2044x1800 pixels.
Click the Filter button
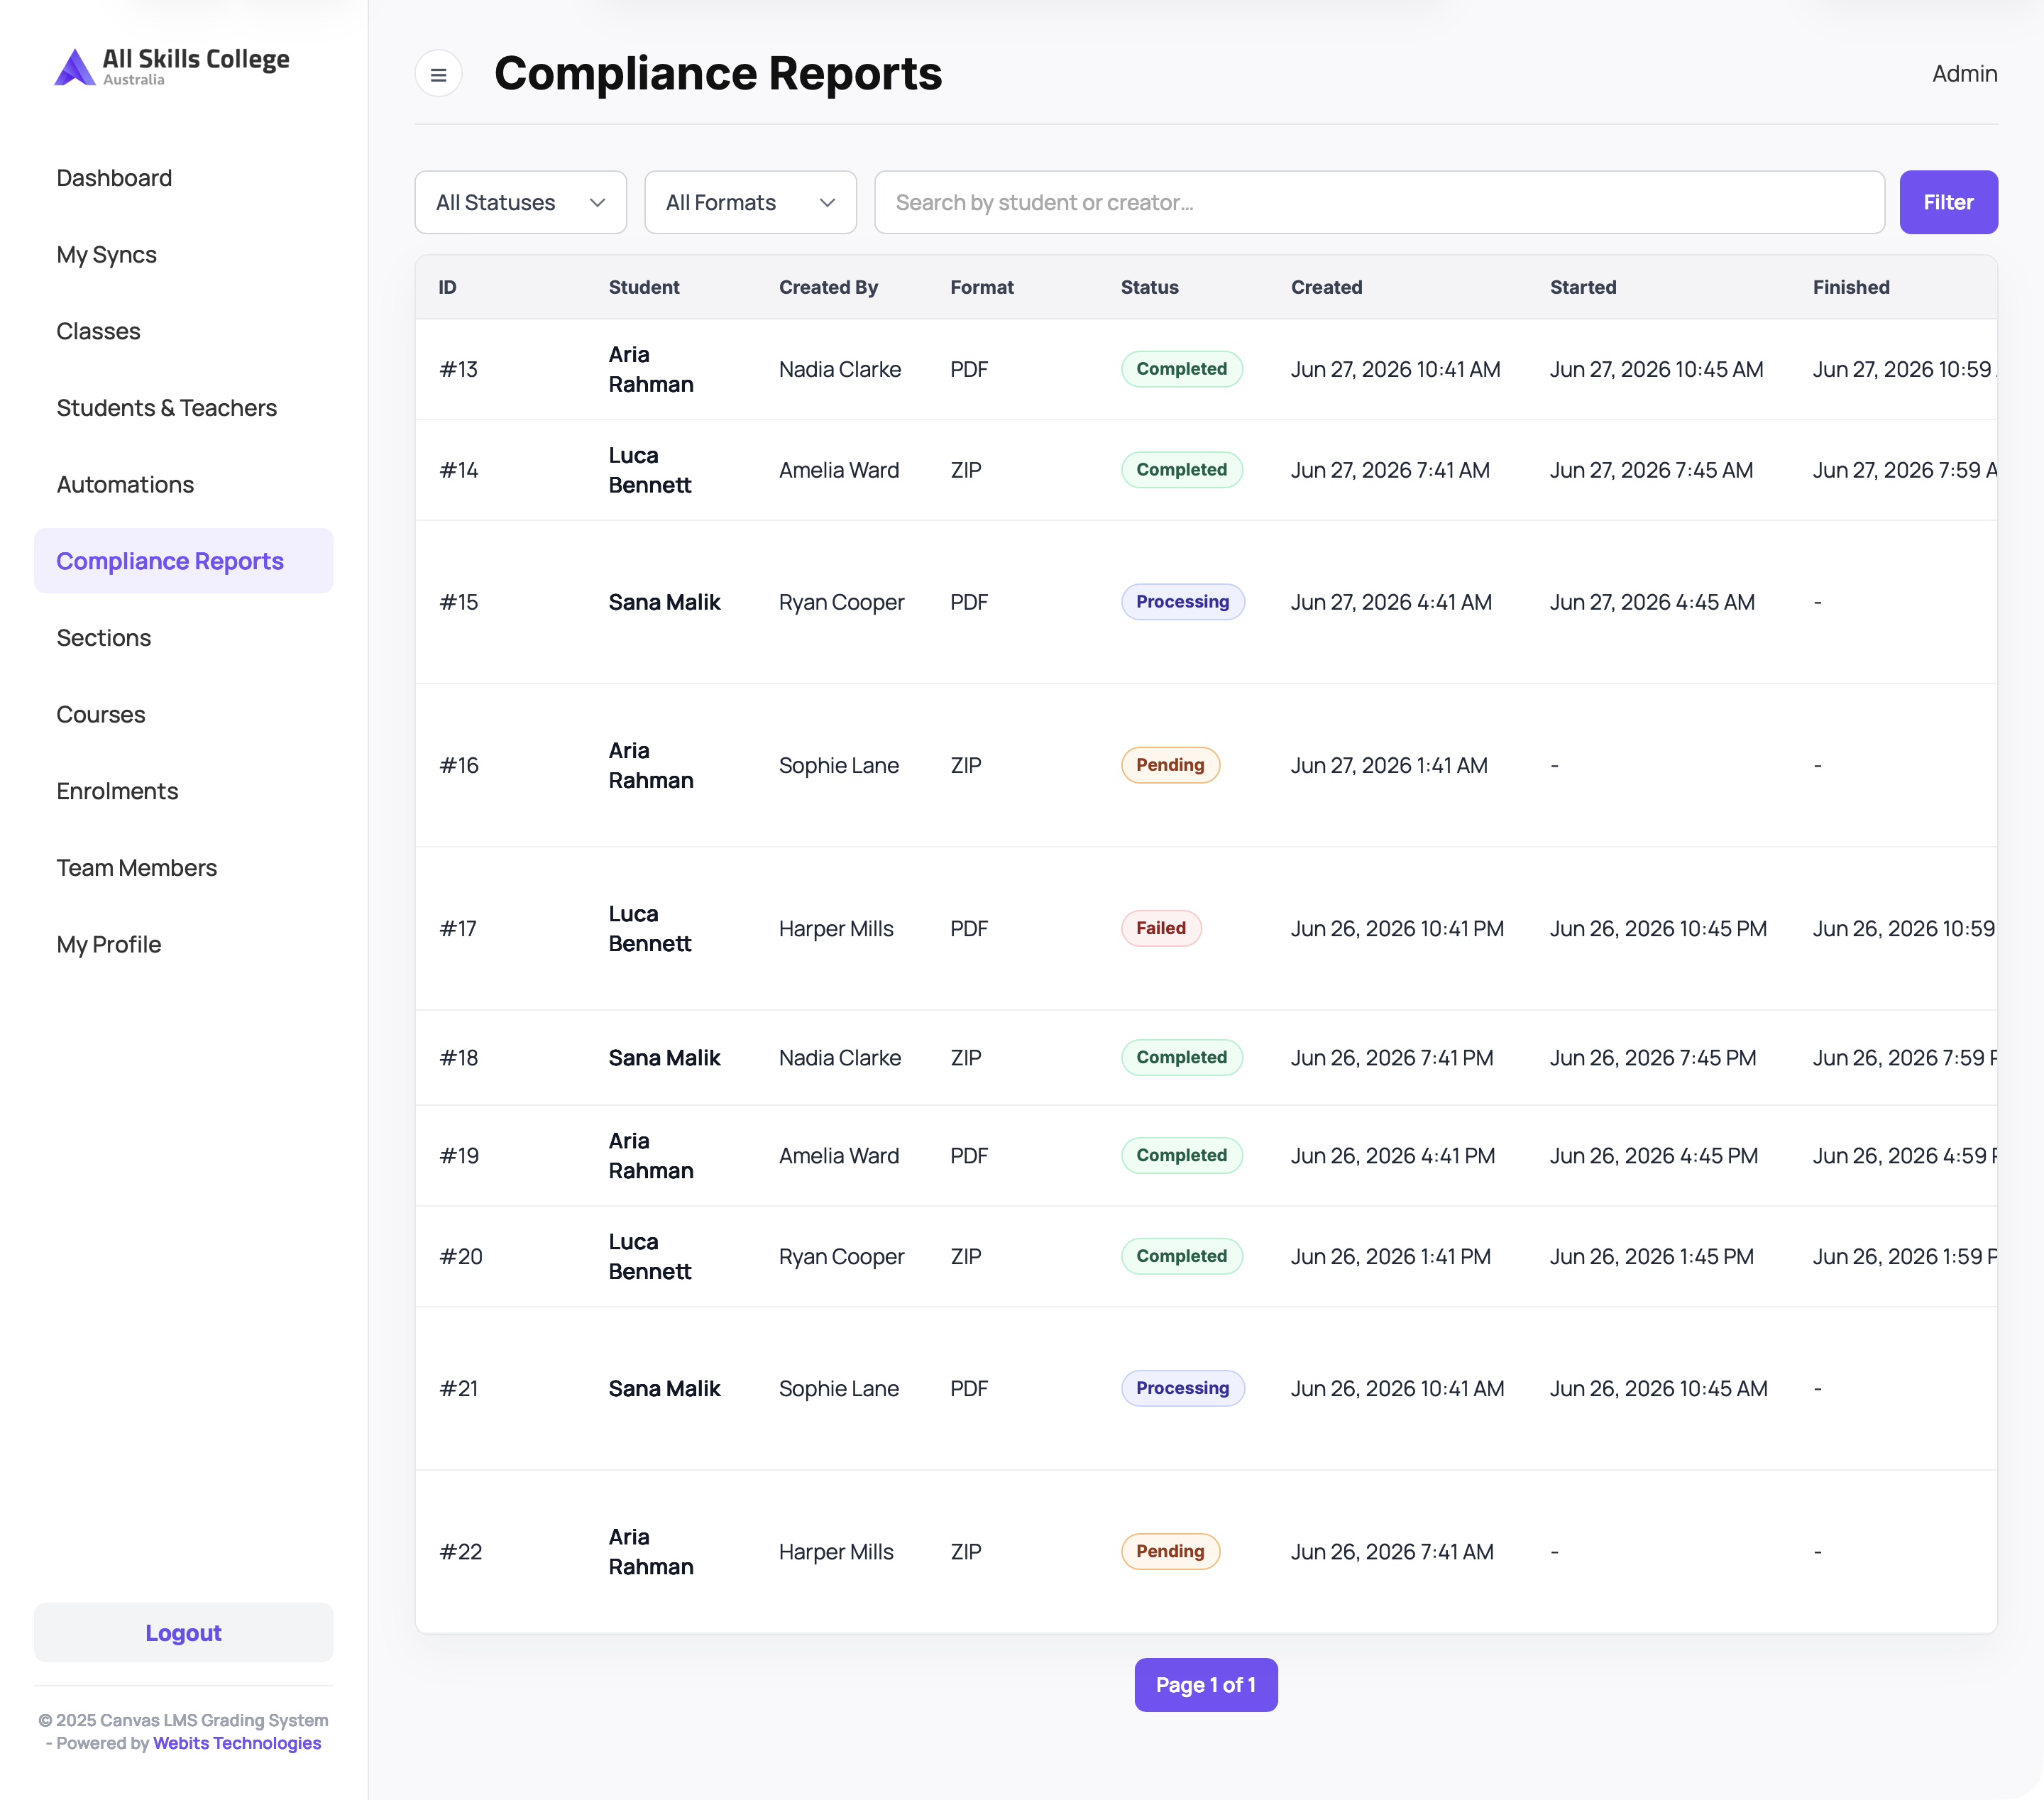(1948, 202)
